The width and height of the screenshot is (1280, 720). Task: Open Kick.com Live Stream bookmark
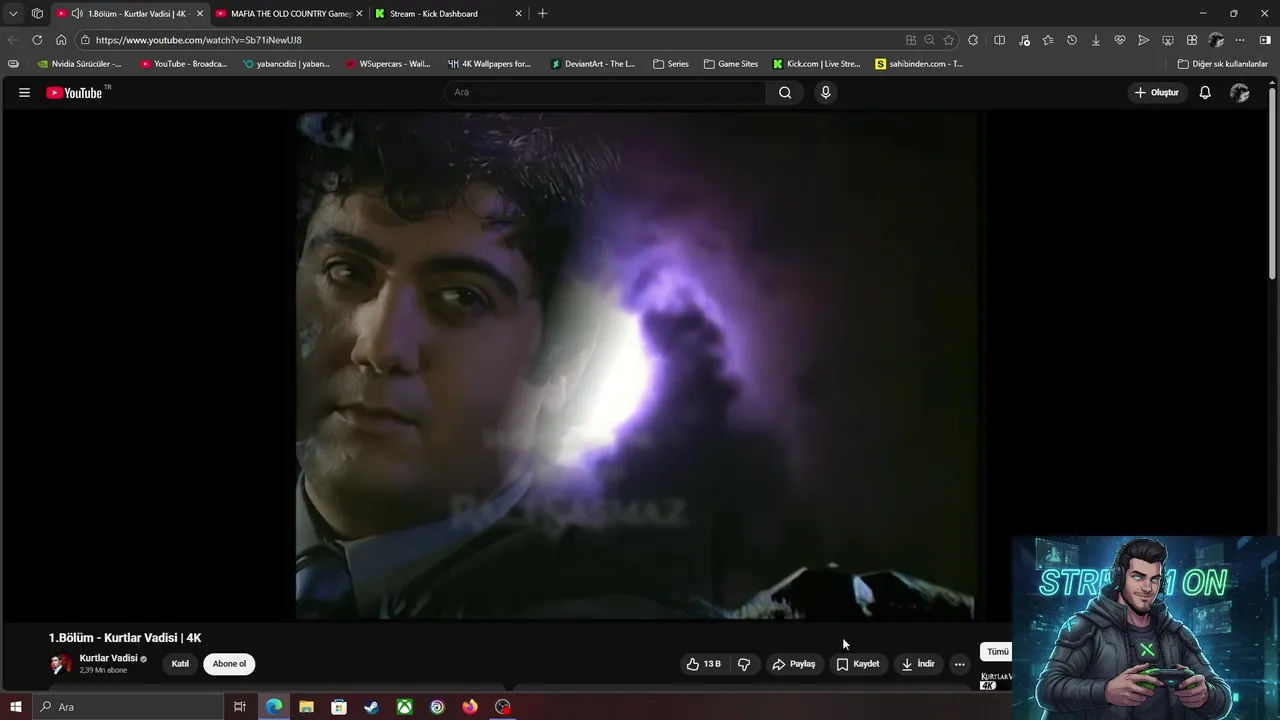816,64
